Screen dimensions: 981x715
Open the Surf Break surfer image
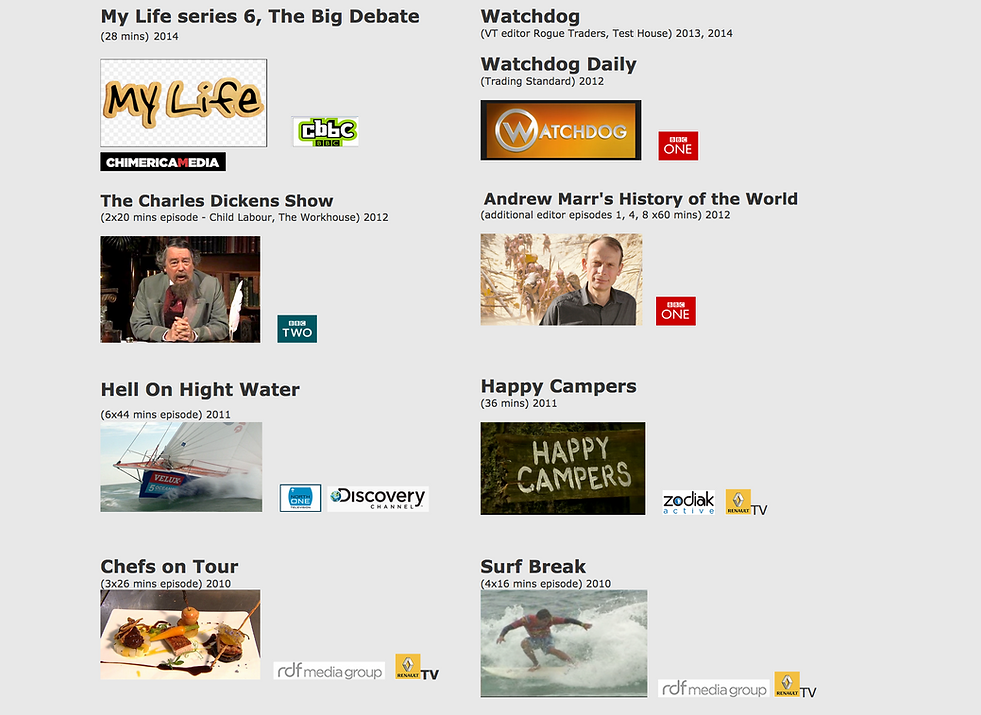coord(564,643)
